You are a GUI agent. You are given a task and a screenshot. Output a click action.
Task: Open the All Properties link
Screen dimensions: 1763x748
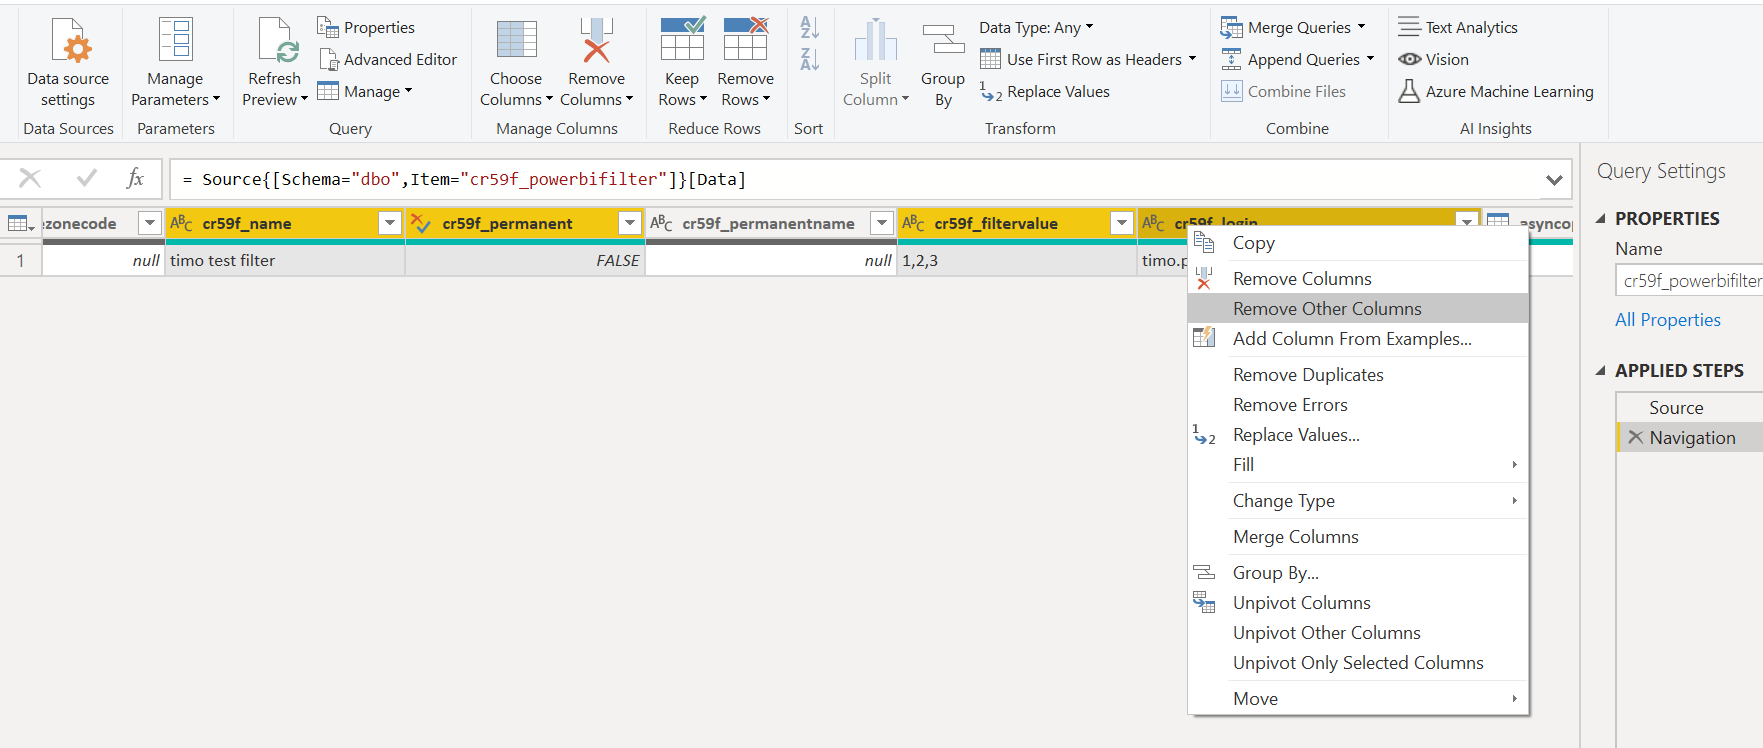coord(1667,320)
